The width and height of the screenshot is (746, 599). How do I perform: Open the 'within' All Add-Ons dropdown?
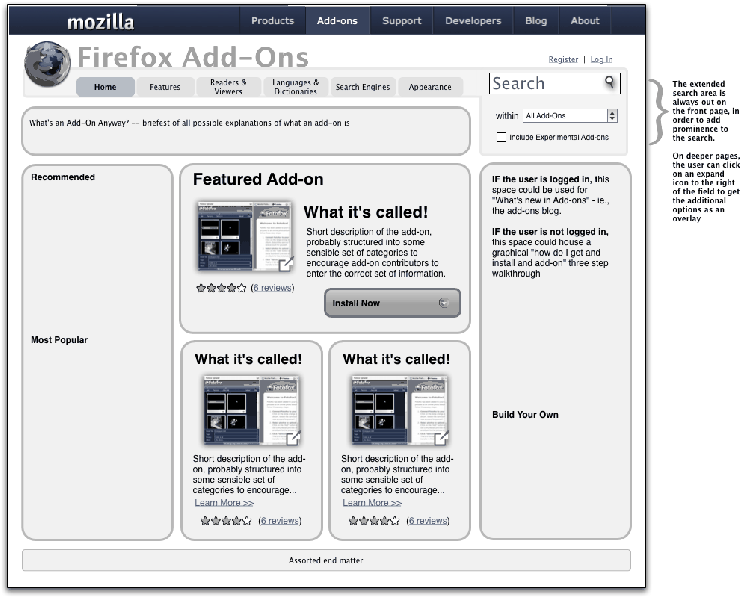tap(570, 116)
